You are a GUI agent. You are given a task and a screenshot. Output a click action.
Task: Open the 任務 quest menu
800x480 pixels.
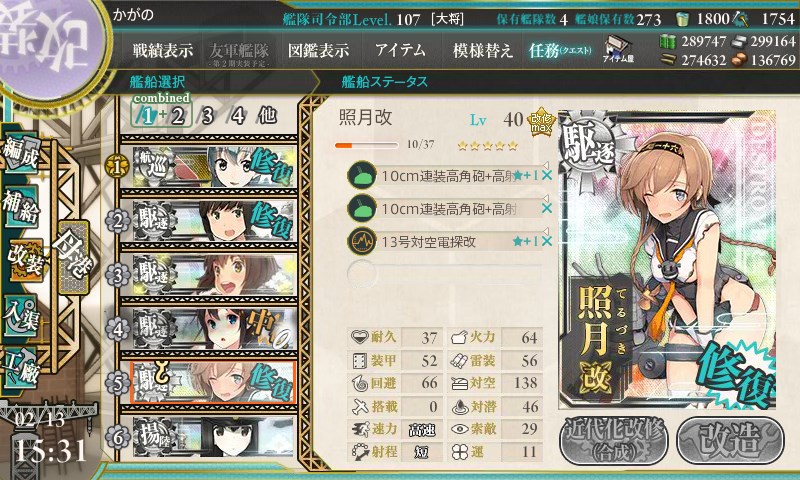[560, 50]
